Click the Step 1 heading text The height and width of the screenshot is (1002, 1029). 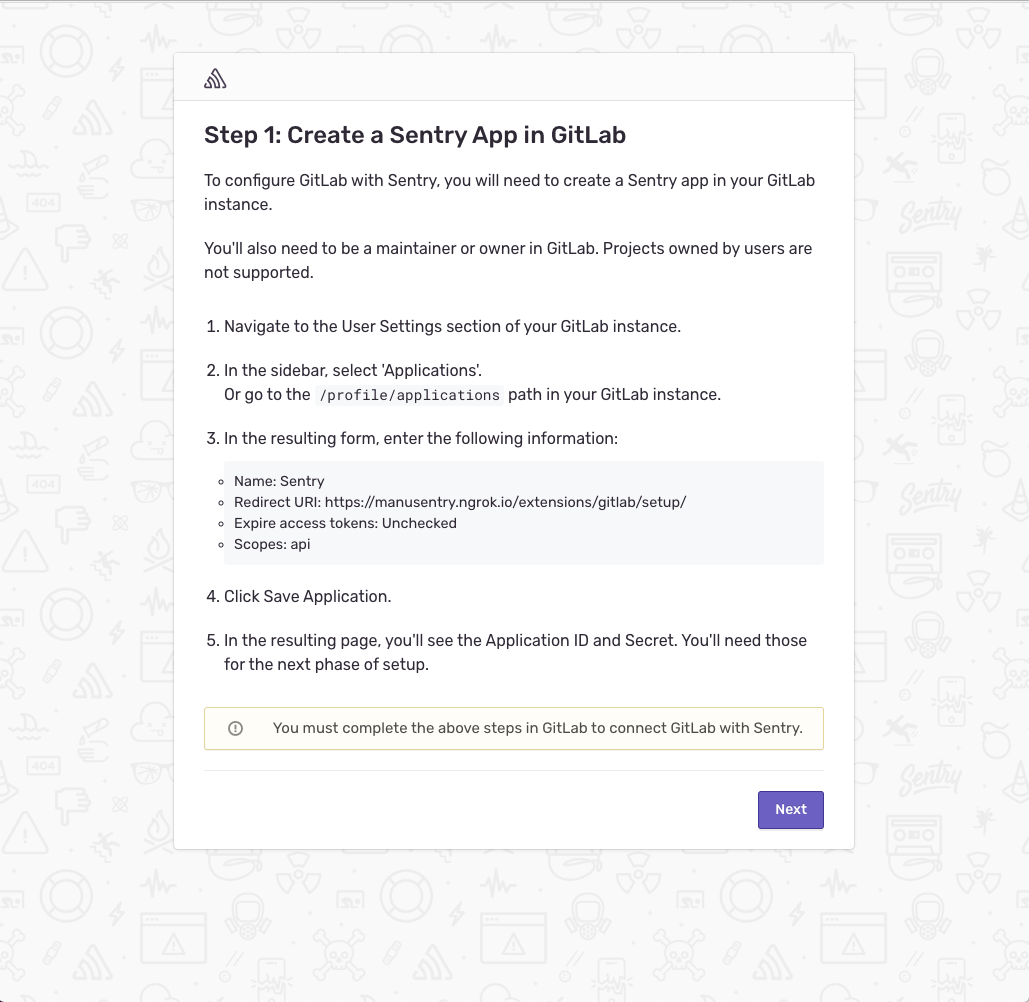coord(415,135)
